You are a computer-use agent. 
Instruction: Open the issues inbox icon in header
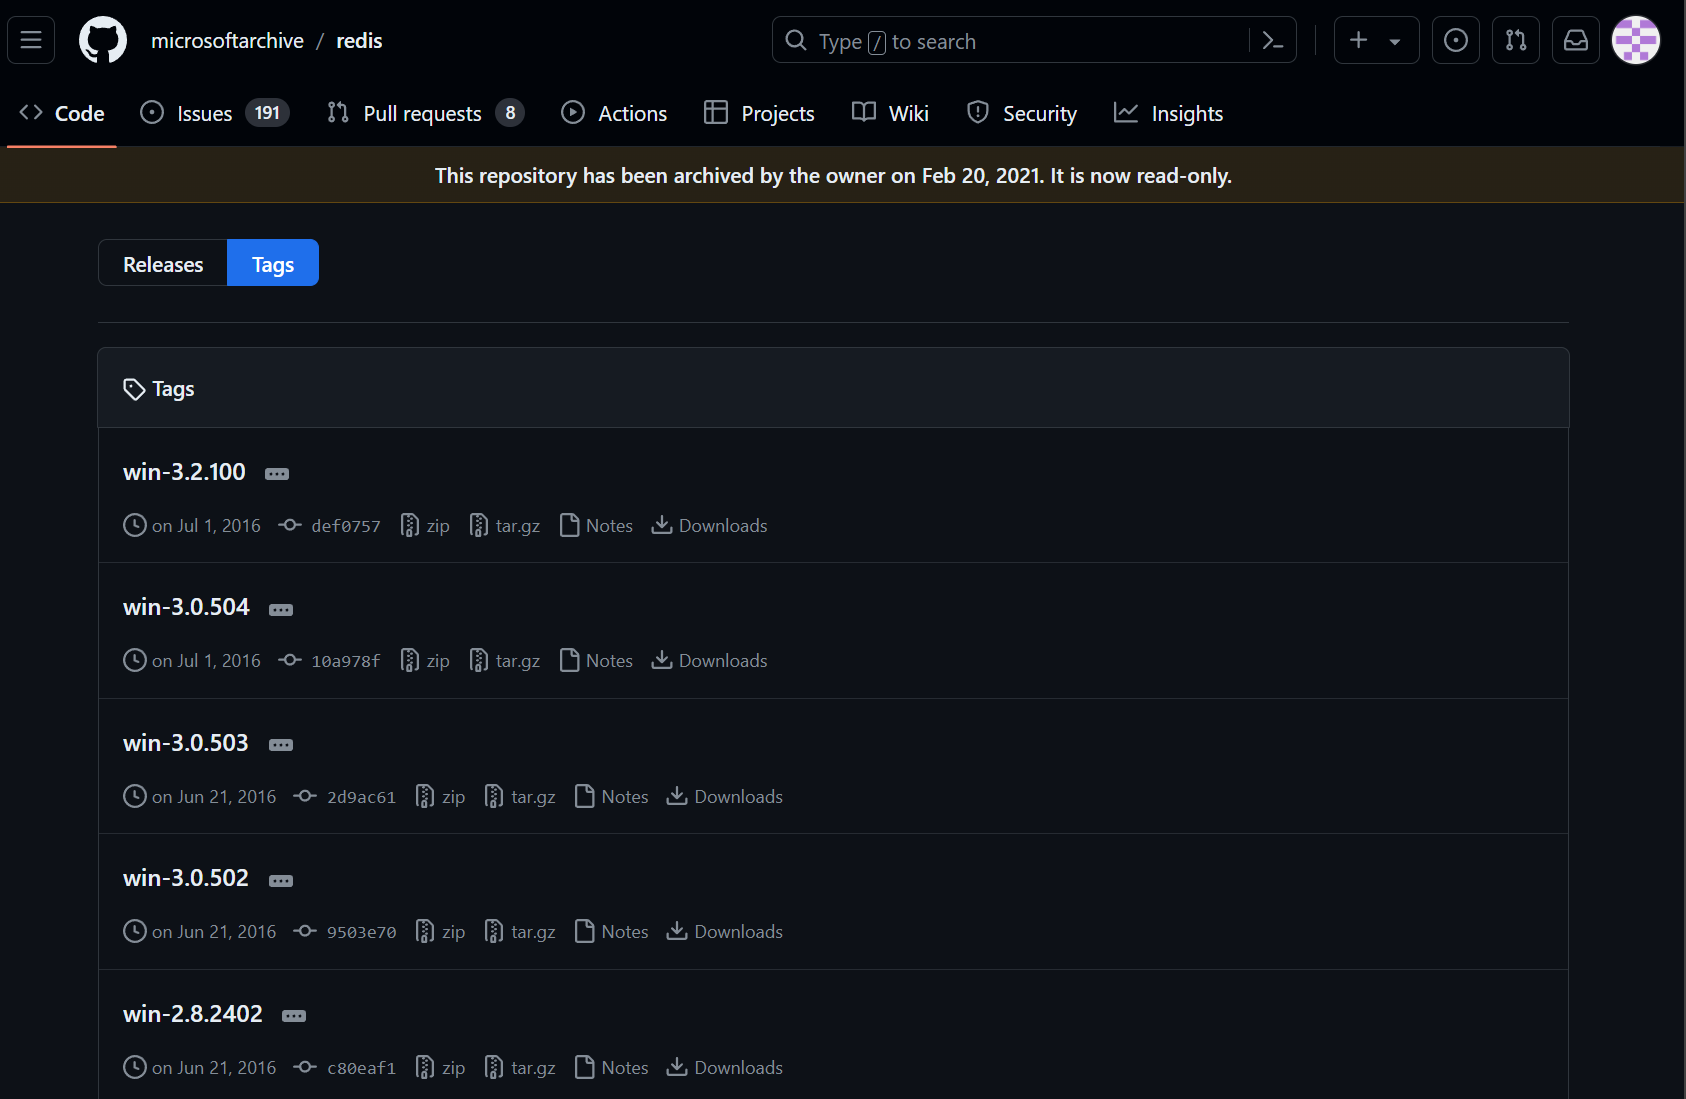1456,40
